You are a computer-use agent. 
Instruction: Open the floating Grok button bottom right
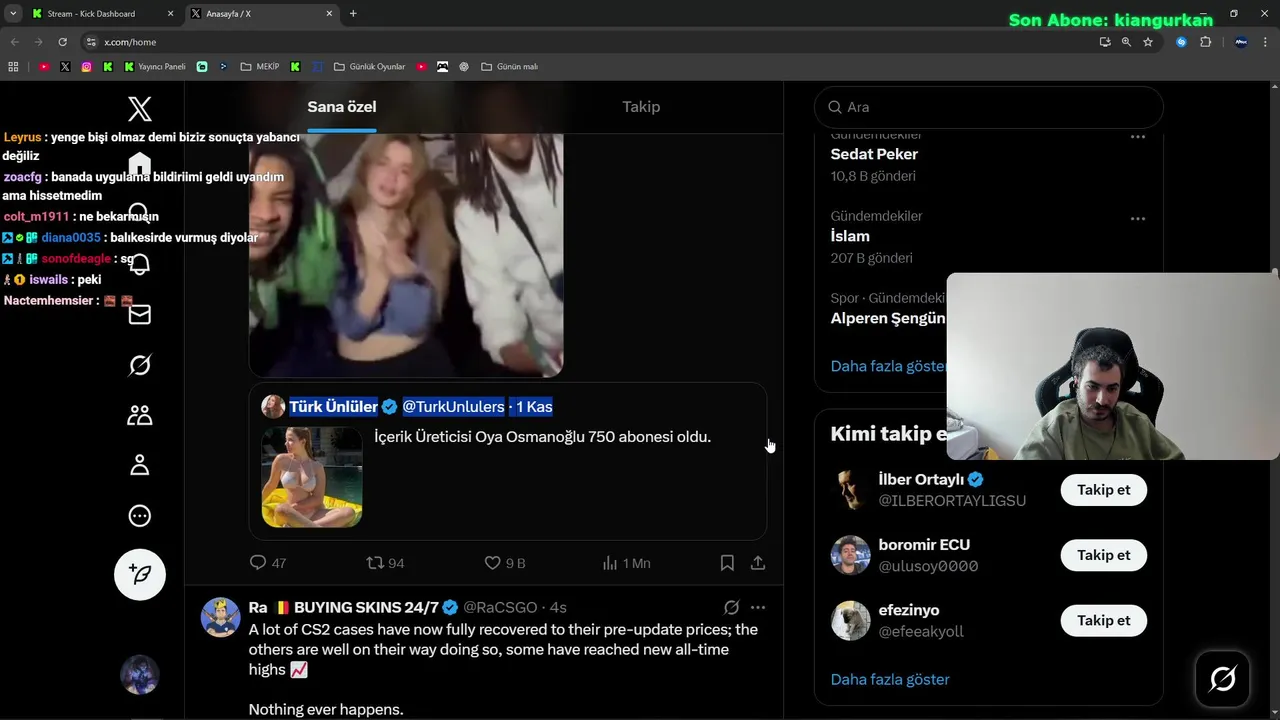tap(1222, 679)
